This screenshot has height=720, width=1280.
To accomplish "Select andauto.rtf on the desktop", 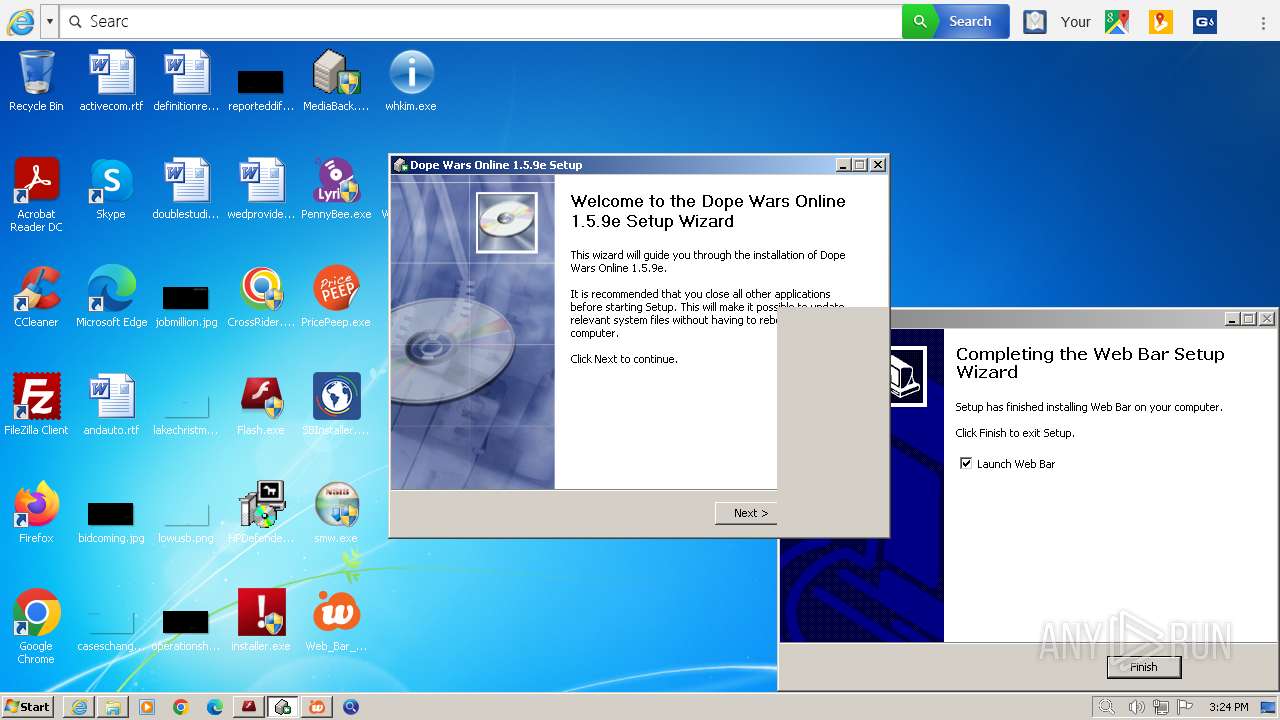I will click(111, 404).
